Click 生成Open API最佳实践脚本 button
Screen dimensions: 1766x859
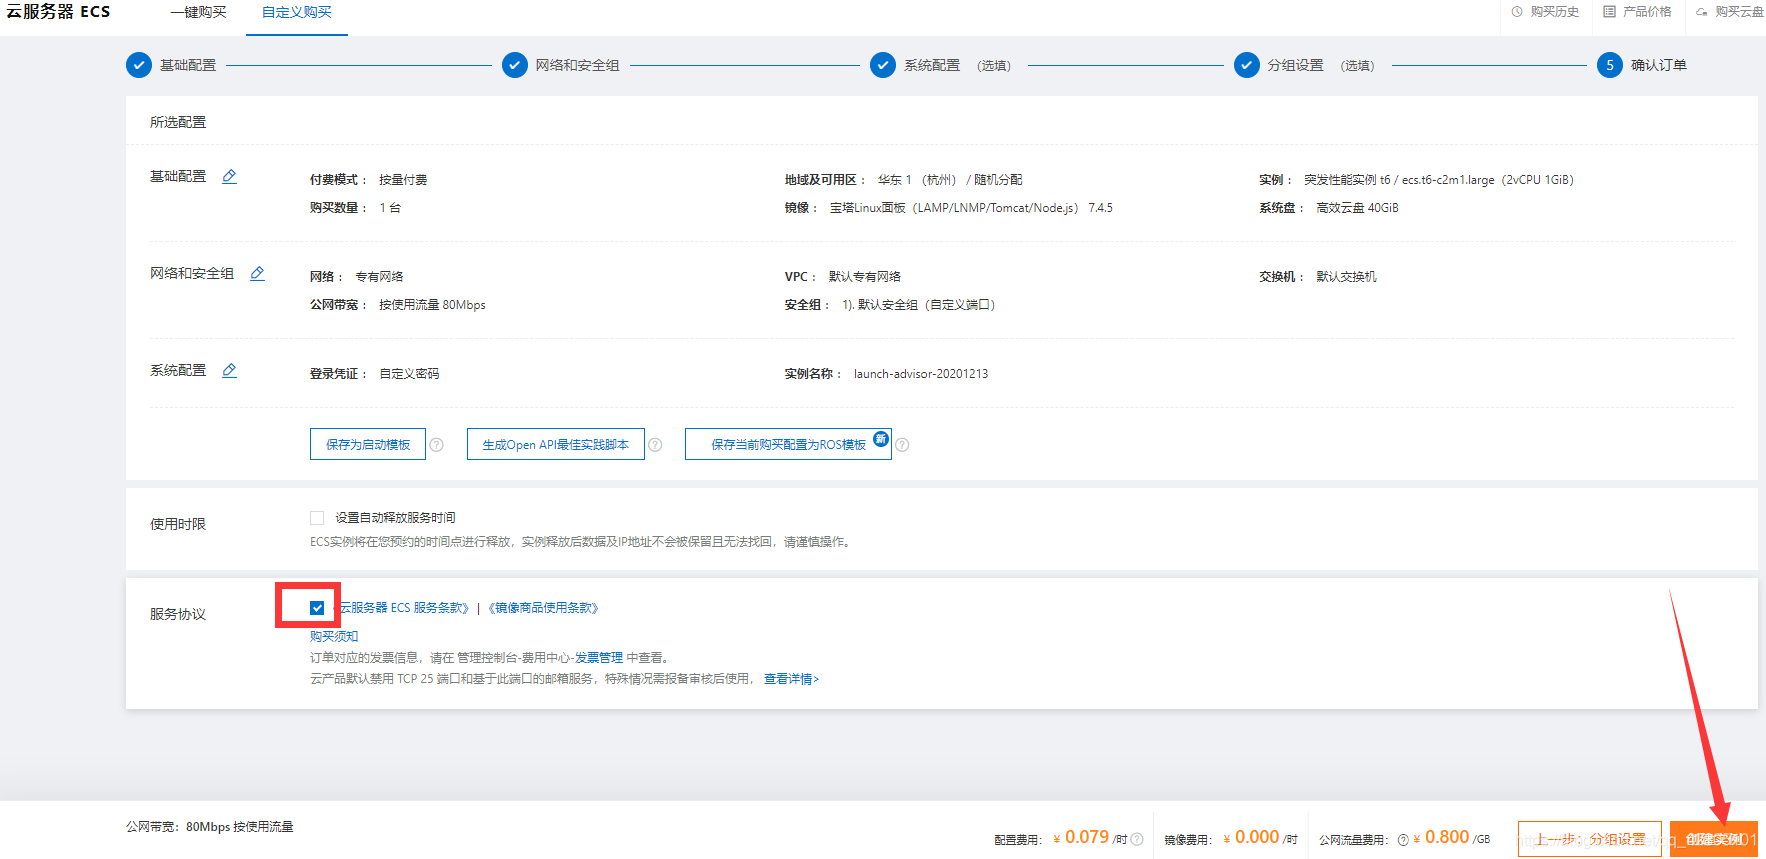(556, 444)
